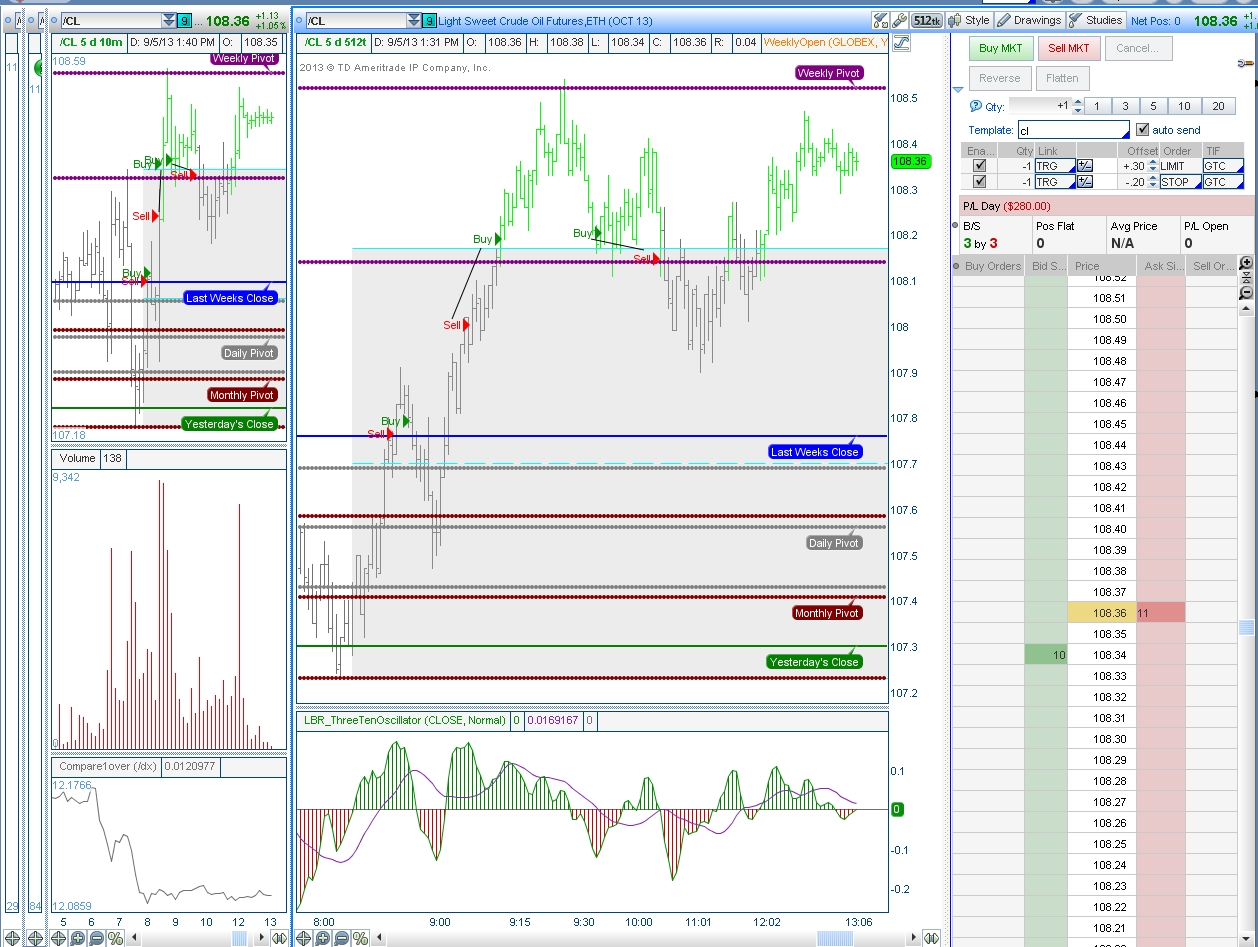Open the Template cl dropdown
1258x947 pixels.
[1073, 130]
